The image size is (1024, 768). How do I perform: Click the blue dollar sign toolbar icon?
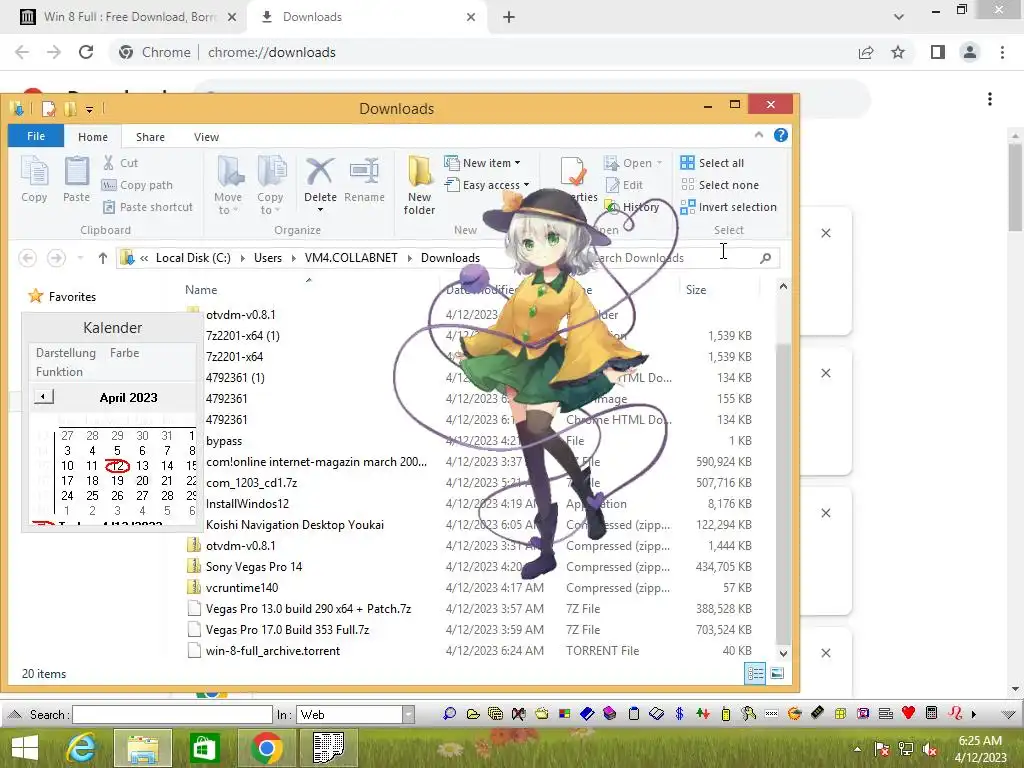coord(679,714)
